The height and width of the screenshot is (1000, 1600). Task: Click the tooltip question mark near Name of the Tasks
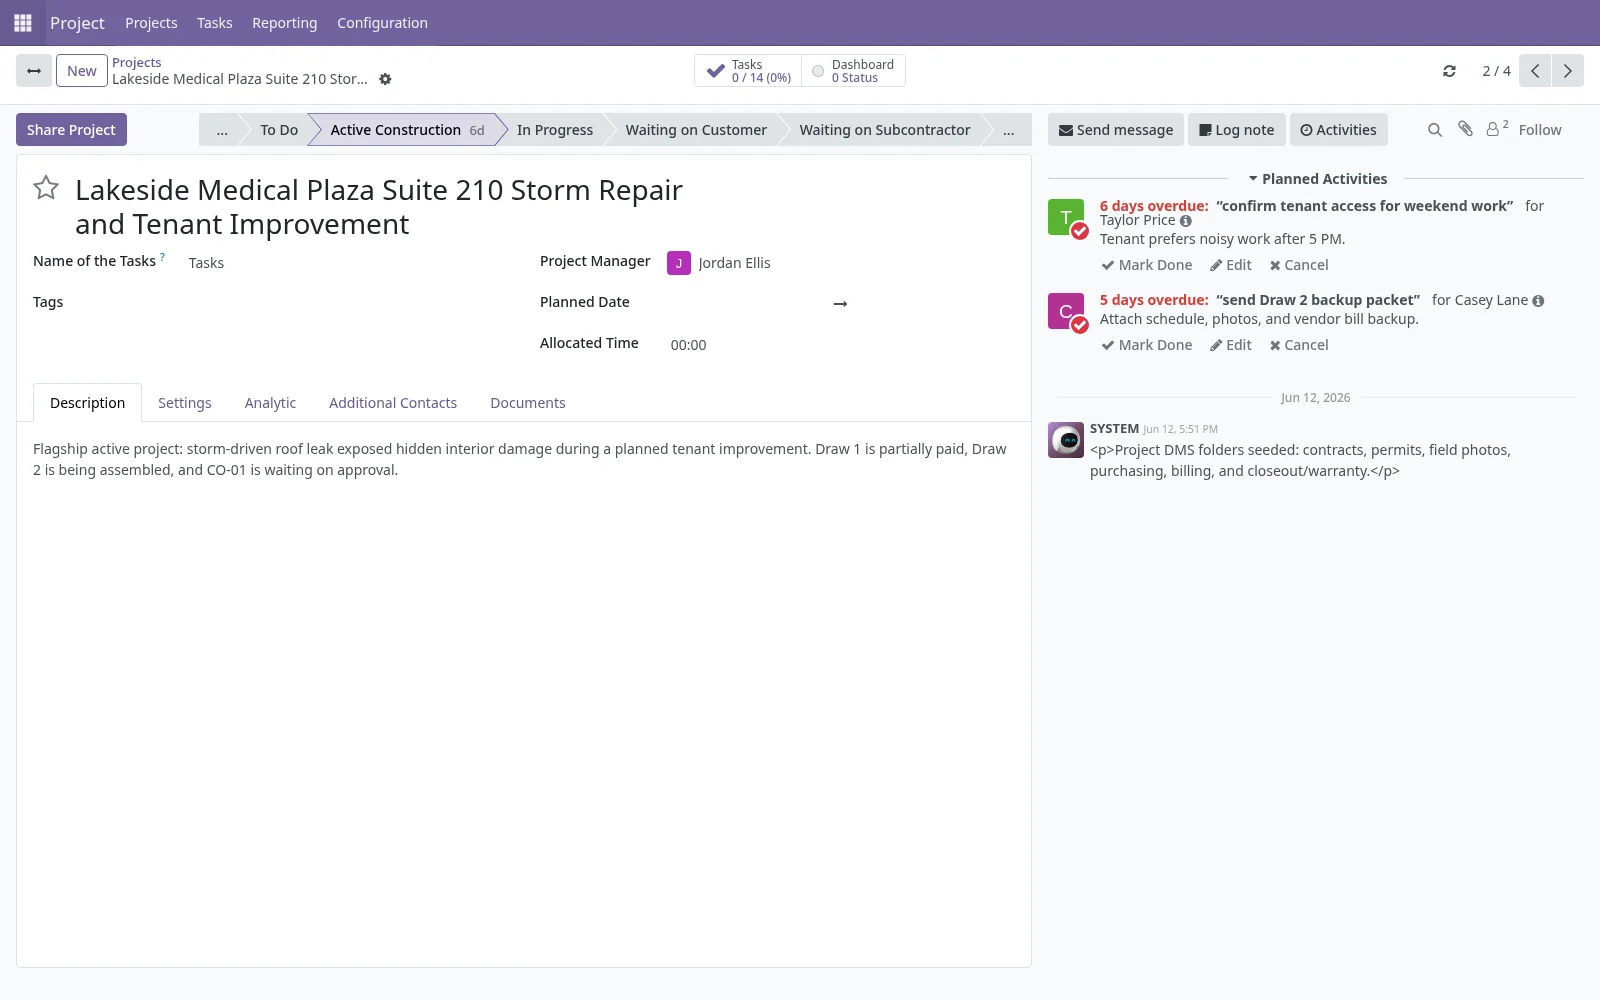pyautogui.click(x=162, y=257)
